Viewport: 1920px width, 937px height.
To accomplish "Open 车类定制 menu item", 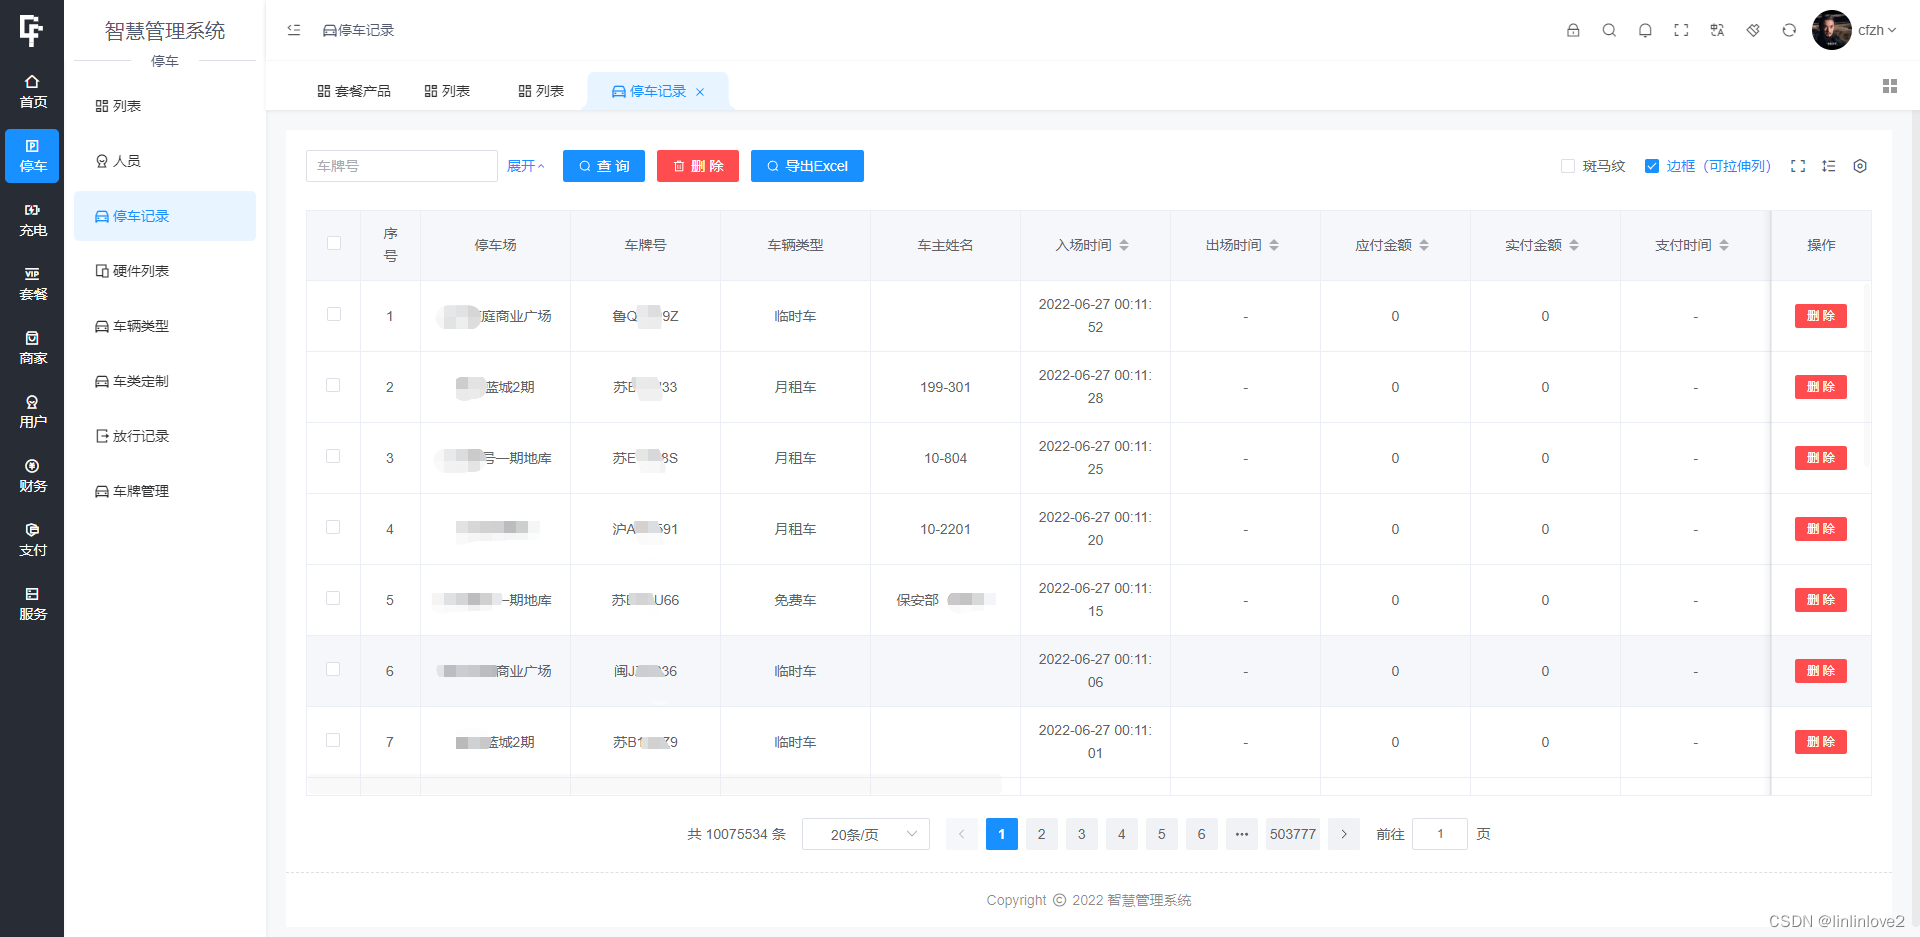I will [165, 381].
